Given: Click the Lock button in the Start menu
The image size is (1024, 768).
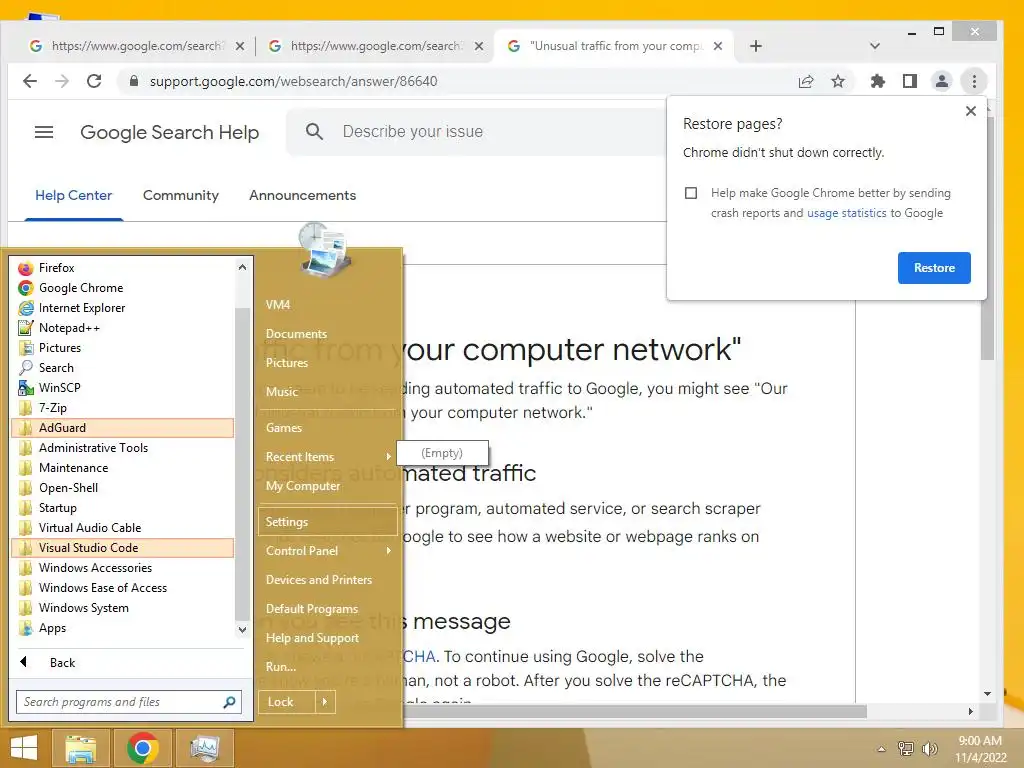Looking at the screenshot, I should click(287, 702).
